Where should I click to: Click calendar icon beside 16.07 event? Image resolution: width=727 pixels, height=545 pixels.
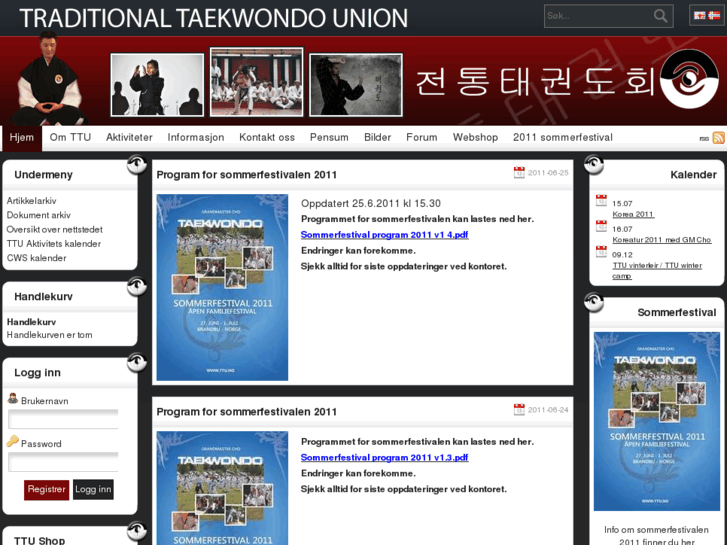pos(601,226)
